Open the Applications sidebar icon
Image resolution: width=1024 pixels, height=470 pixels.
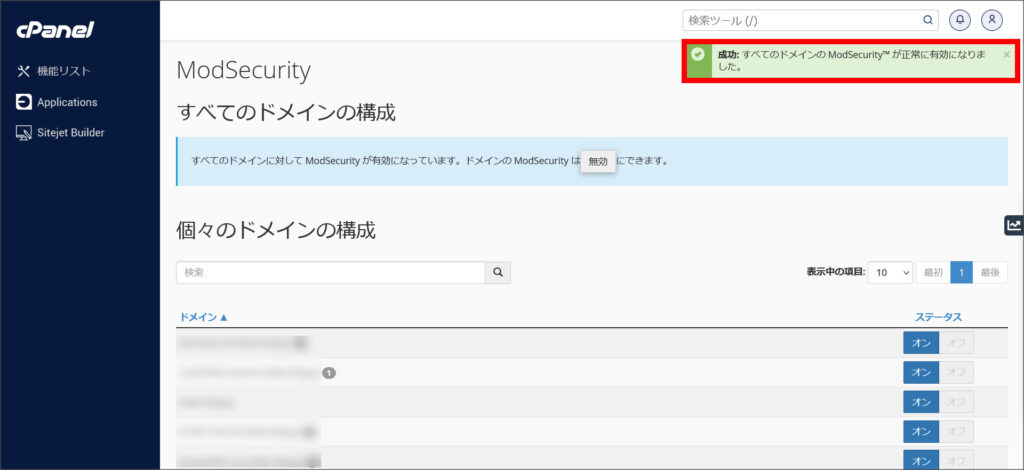(x=24, y=102)
